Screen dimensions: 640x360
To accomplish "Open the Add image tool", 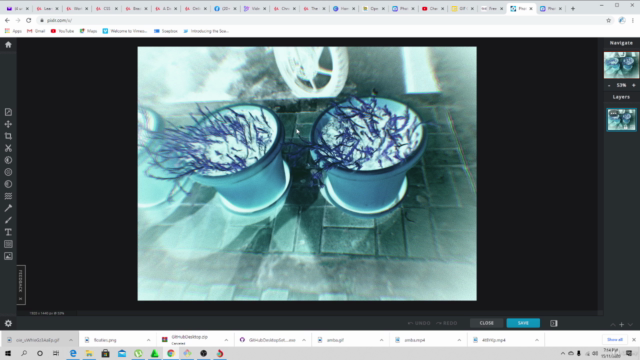I will pyautogui.click(x=8, y=256).
